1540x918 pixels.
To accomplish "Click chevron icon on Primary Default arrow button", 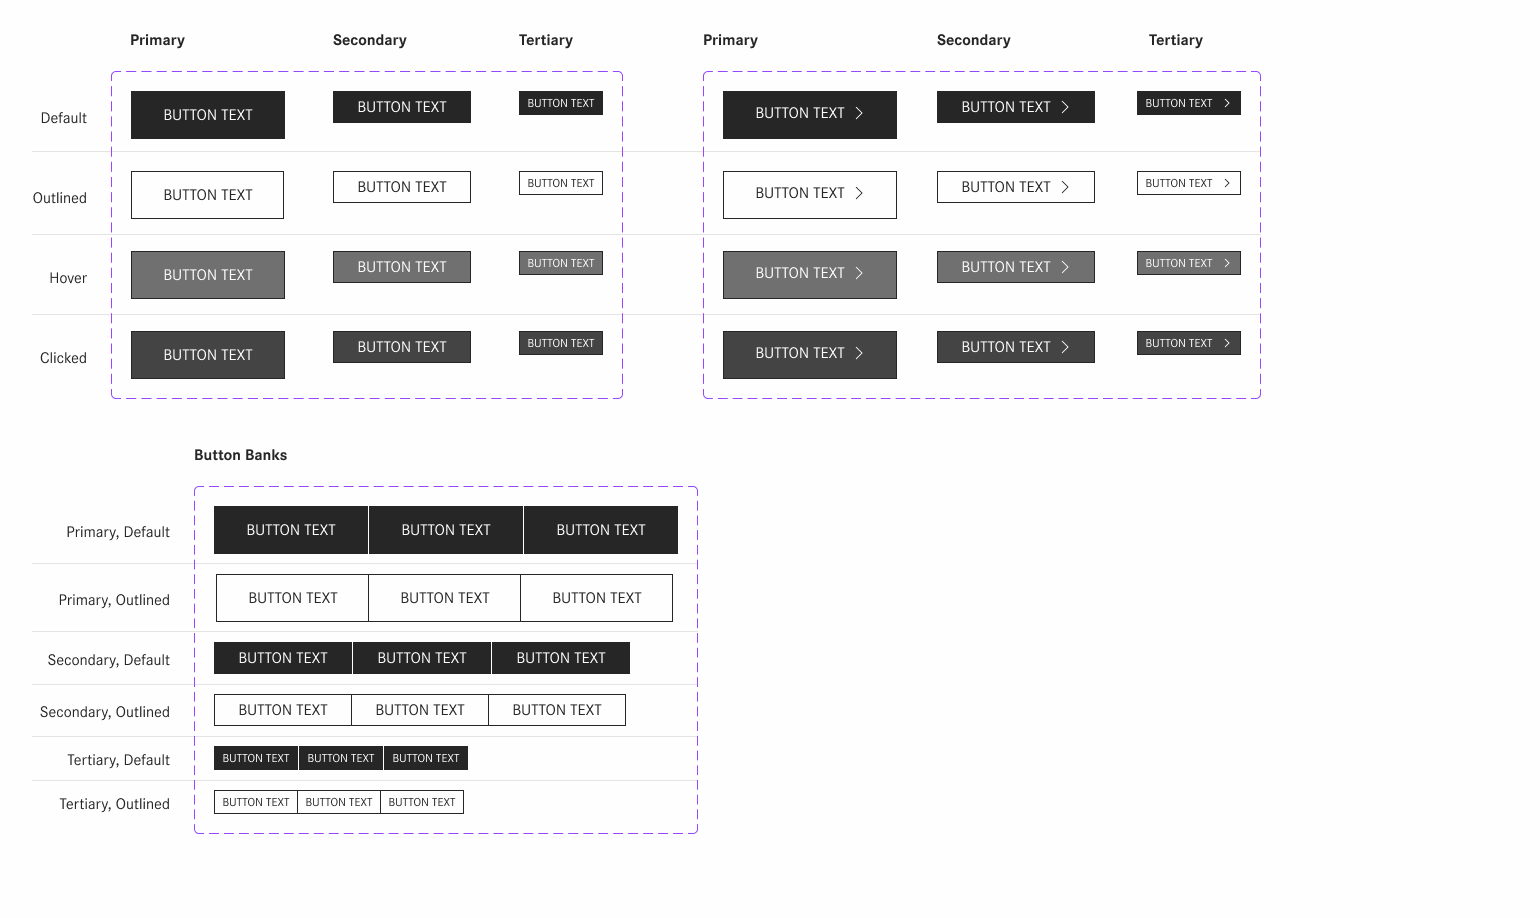I will [859, 113].
